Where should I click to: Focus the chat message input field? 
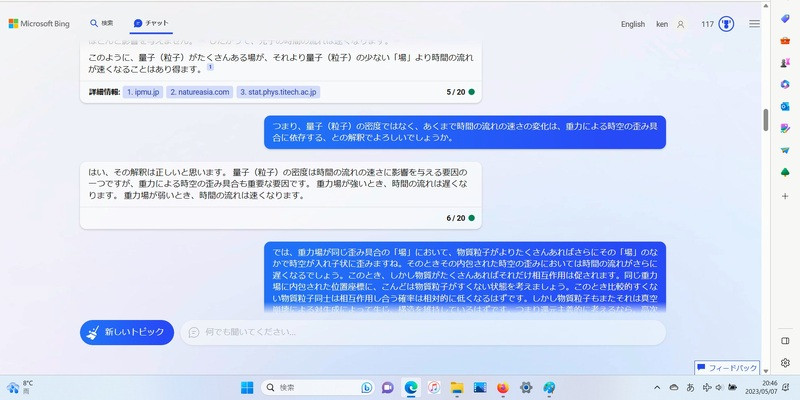click(x=420, y=332)
